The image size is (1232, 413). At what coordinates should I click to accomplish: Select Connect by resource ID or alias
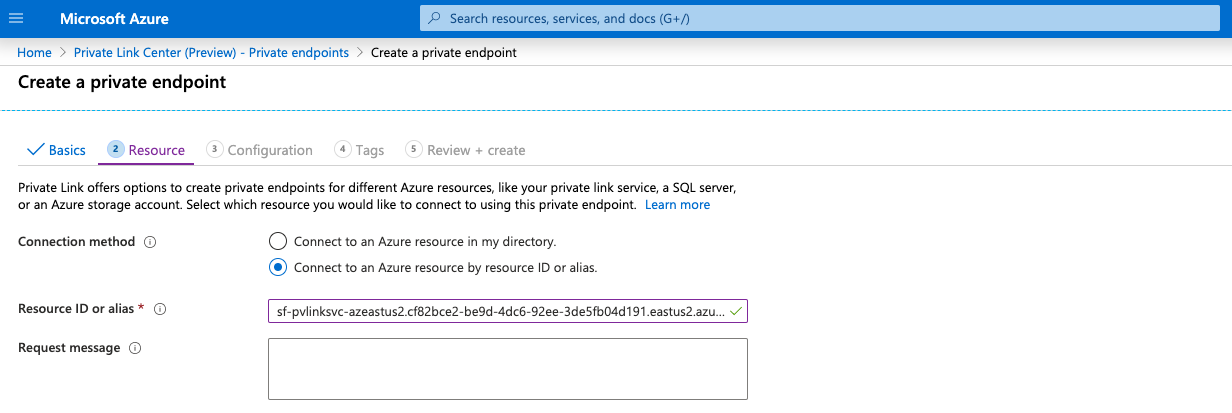coord(278,267)
